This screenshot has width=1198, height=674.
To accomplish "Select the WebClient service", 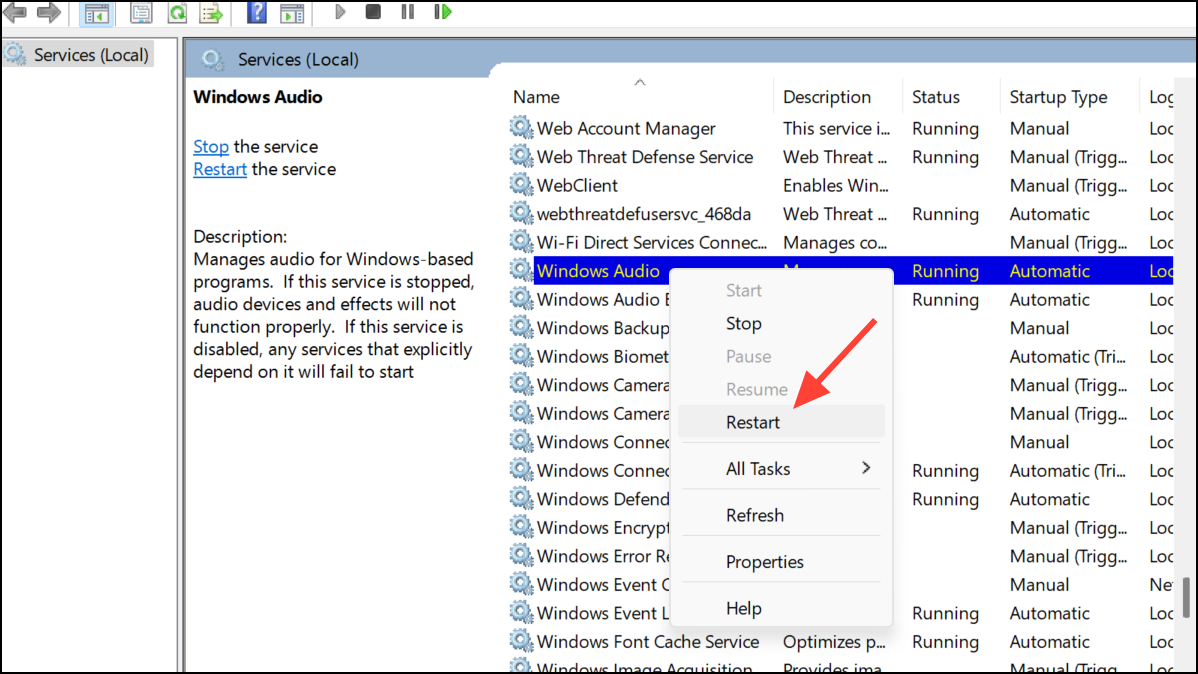I will click(x=577, y=186).
